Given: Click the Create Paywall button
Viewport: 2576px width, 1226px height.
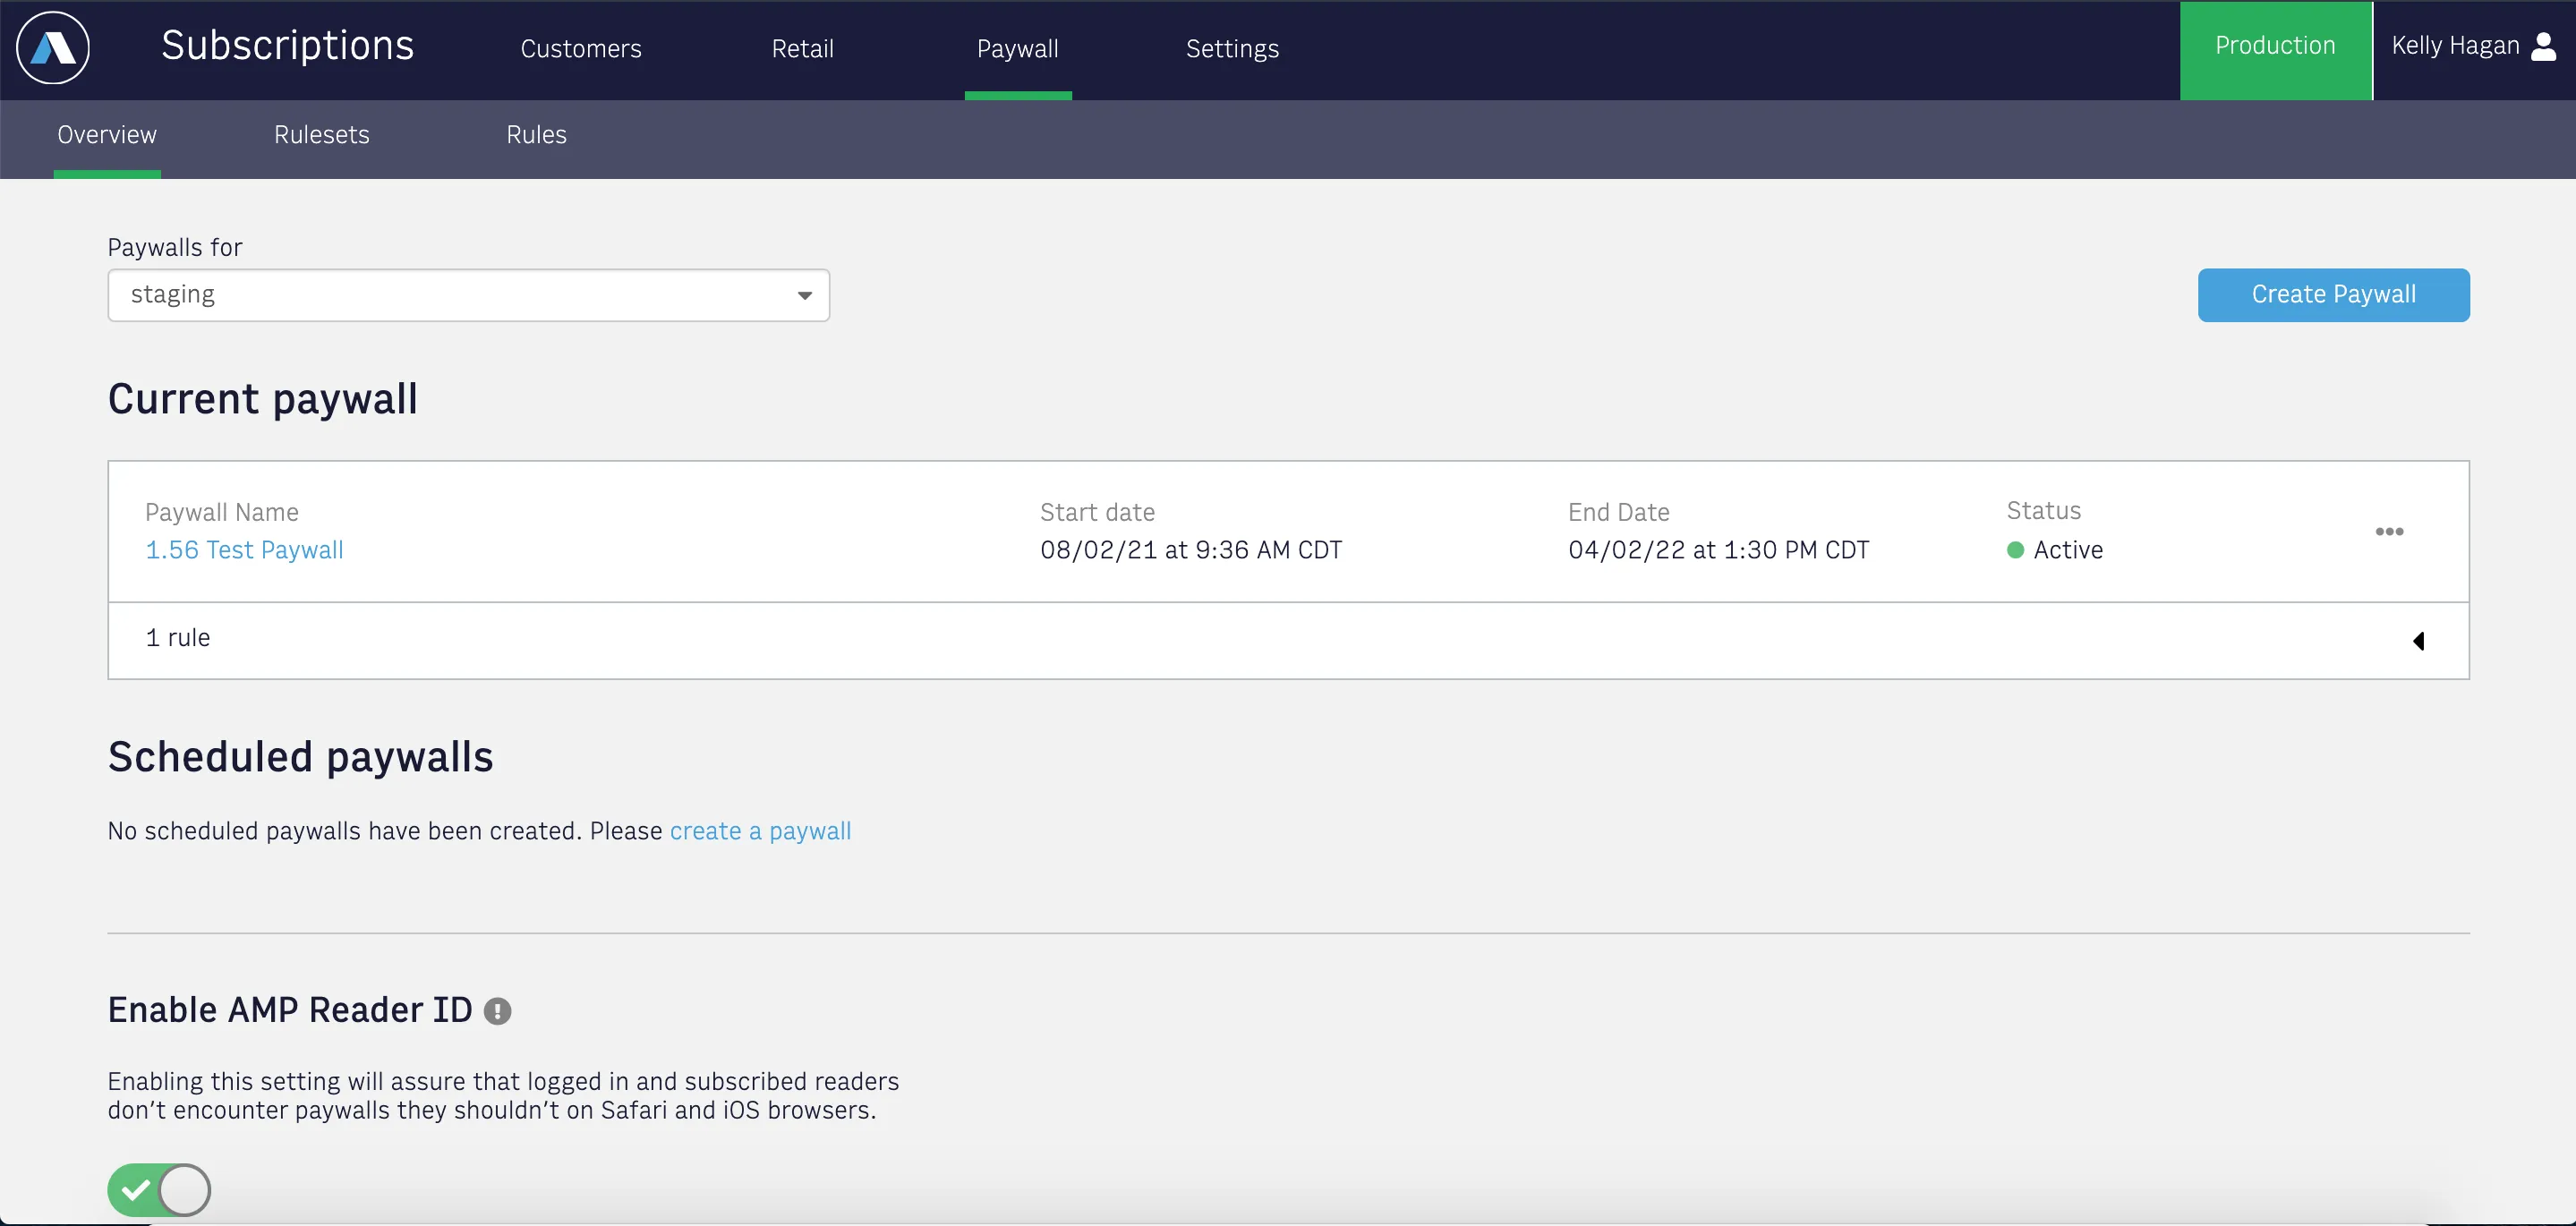Looking at the screenshot, I should tap(2333, 295).
